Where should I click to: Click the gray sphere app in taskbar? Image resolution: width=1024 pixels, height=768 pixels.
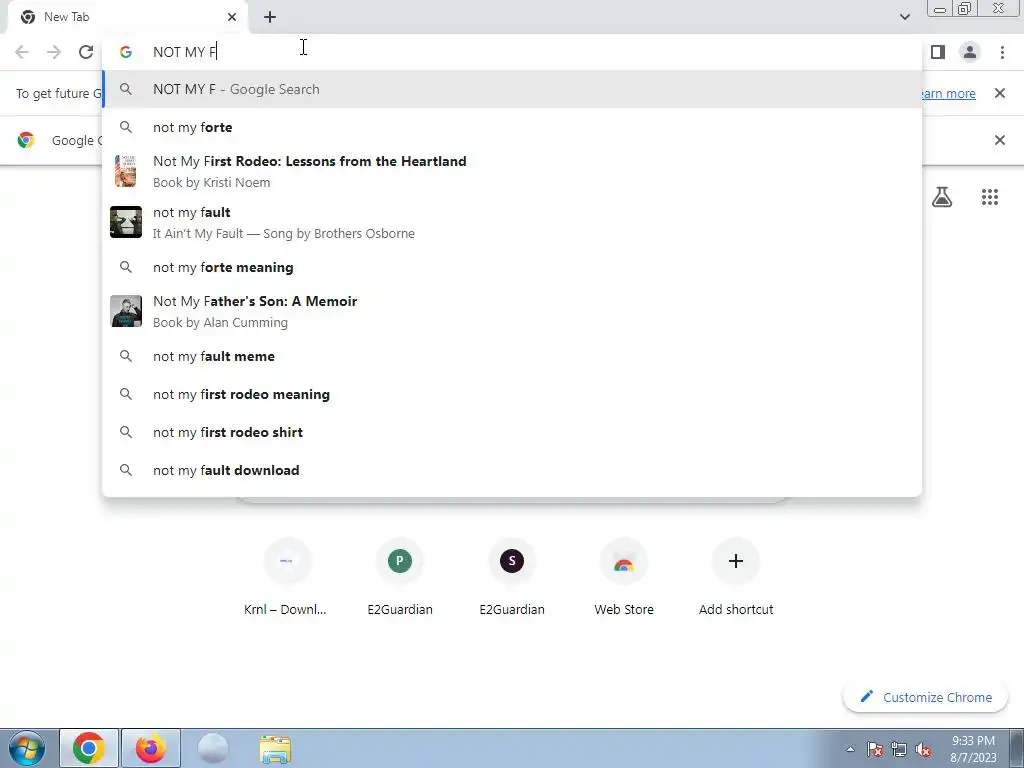pyautogui.click(x=213, y=749)
